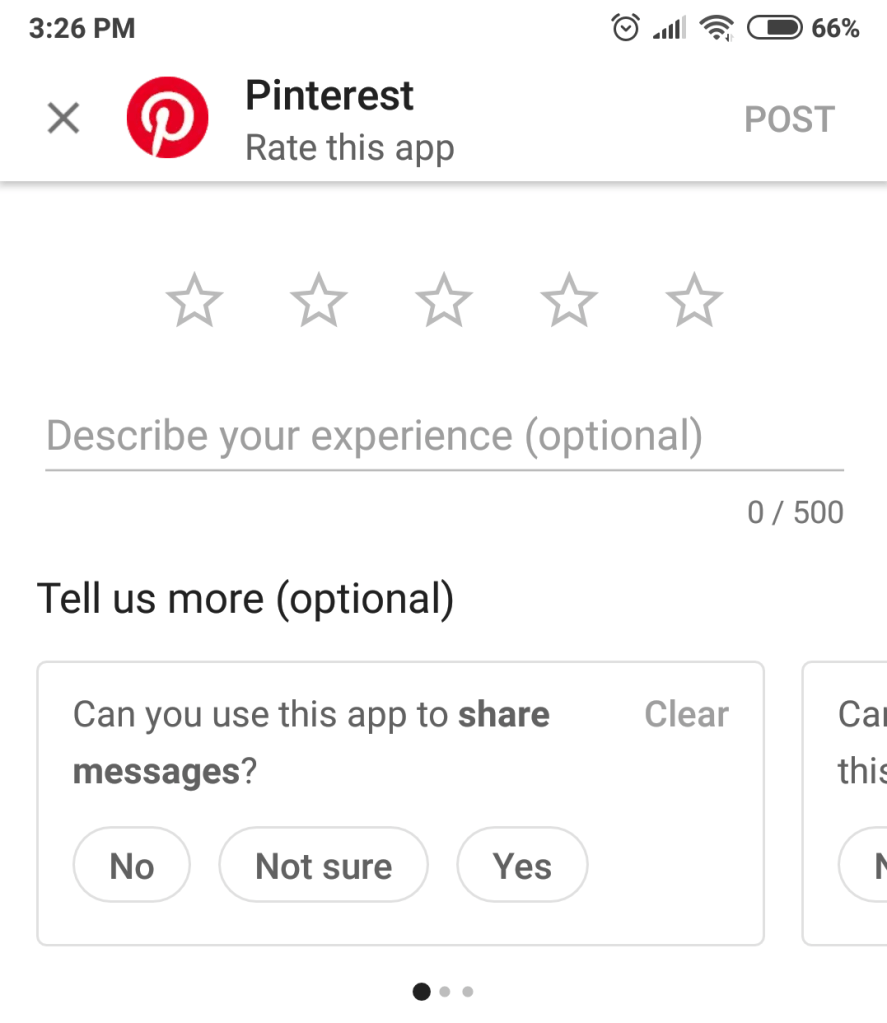Answer No to share messages question
Screen dimensions: 887x1023
click(x=131, y=866)
